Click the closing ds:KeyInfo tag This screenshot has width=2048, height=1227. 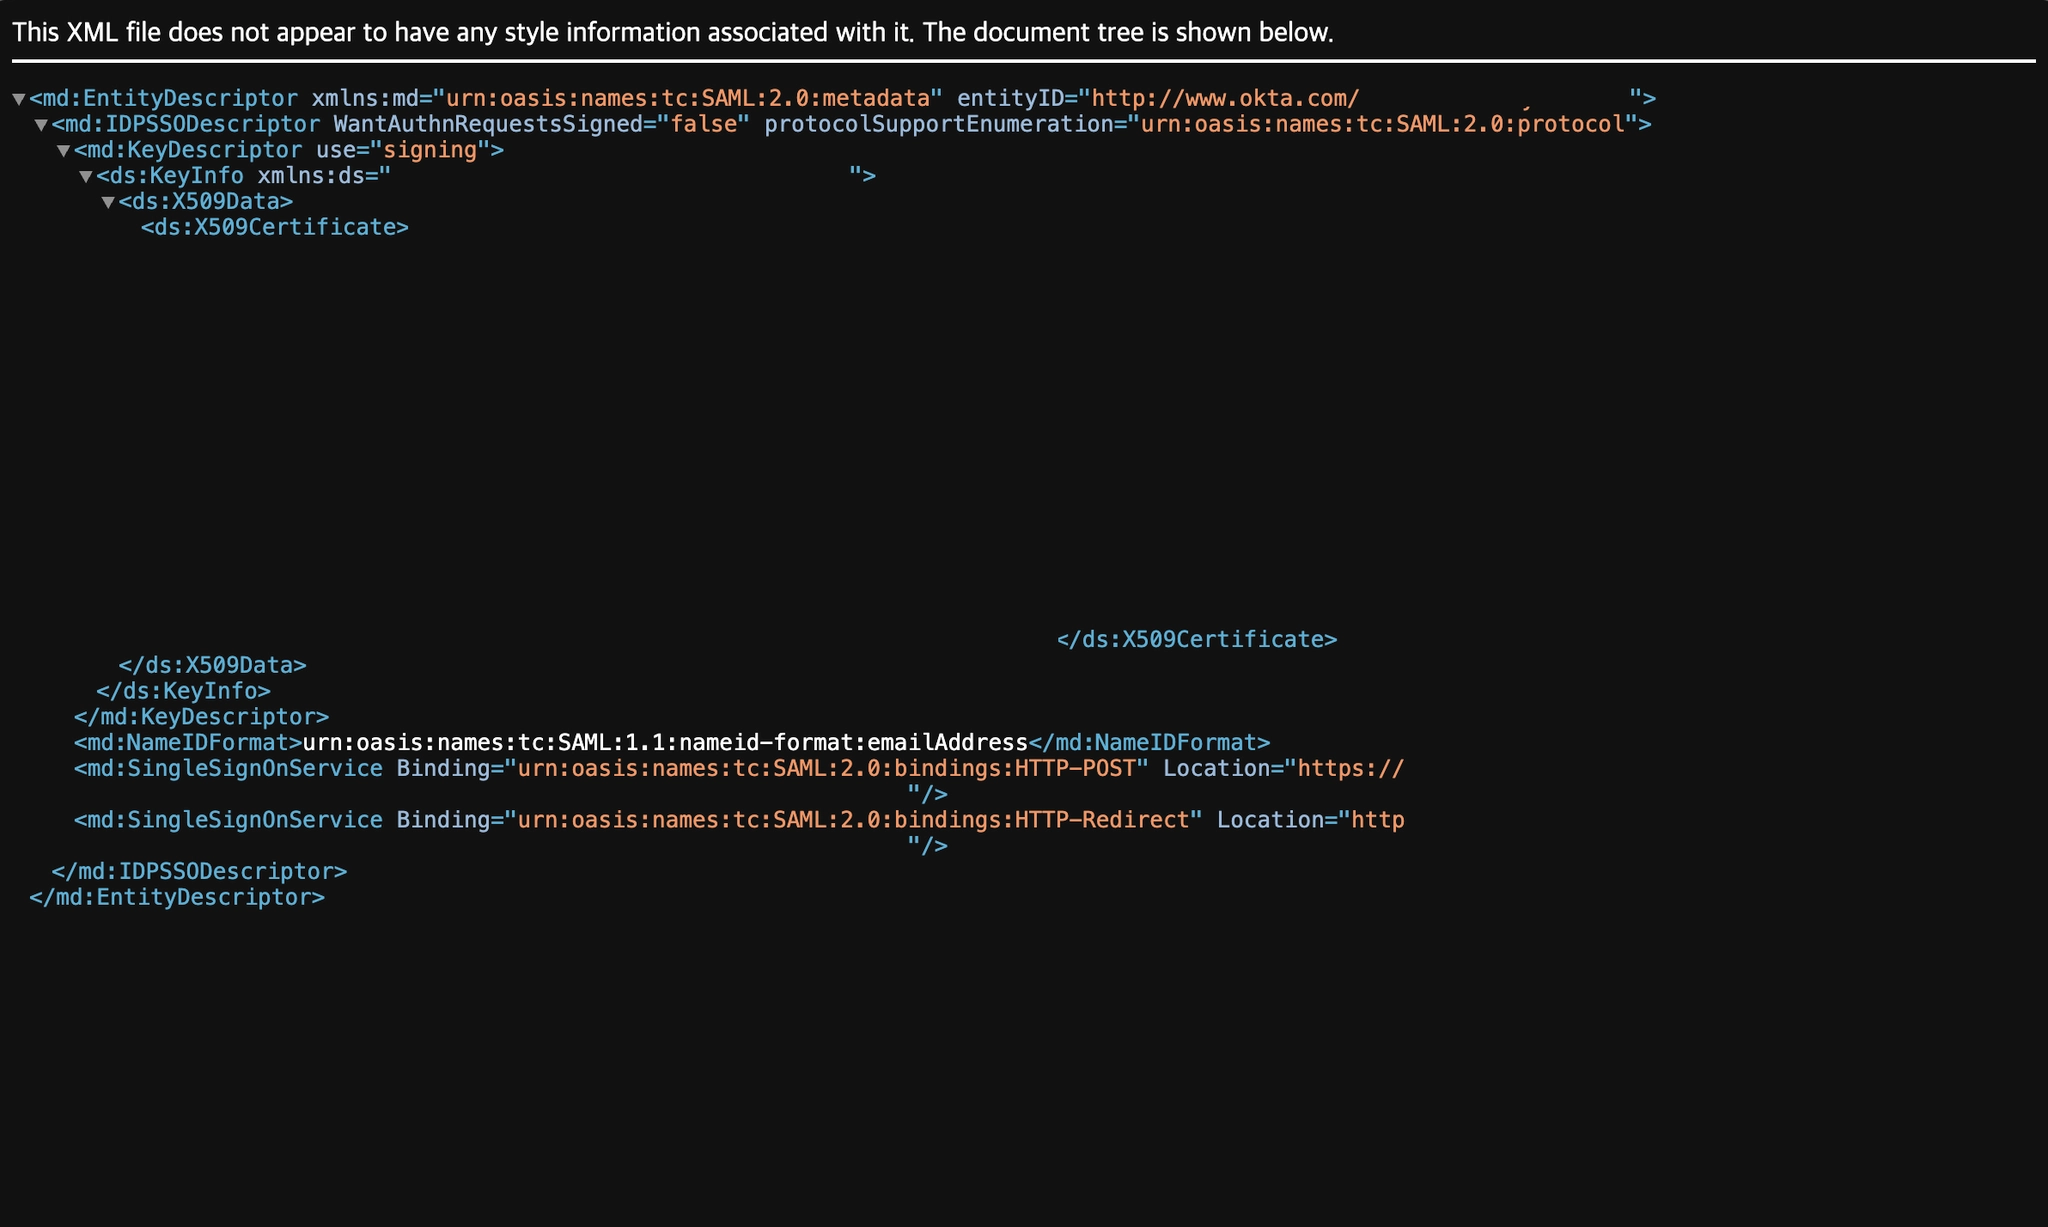click(x=183, y=691)
